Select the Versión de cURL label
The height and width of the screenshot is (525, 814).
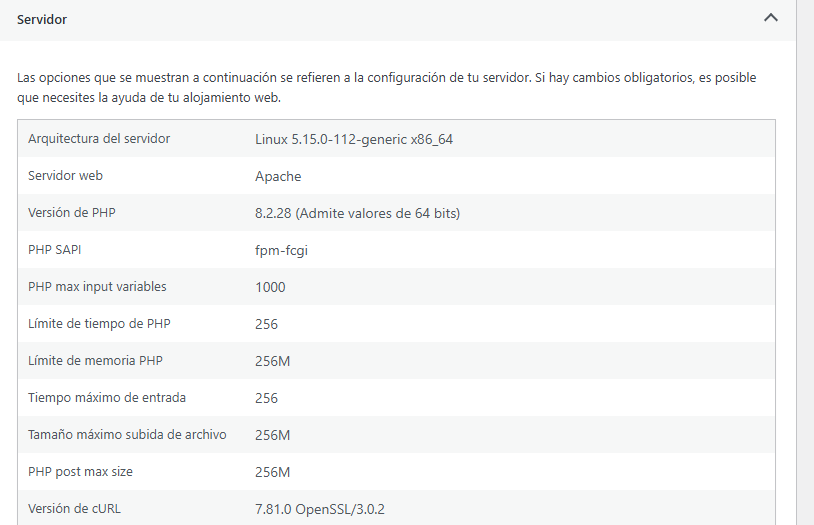74,508
